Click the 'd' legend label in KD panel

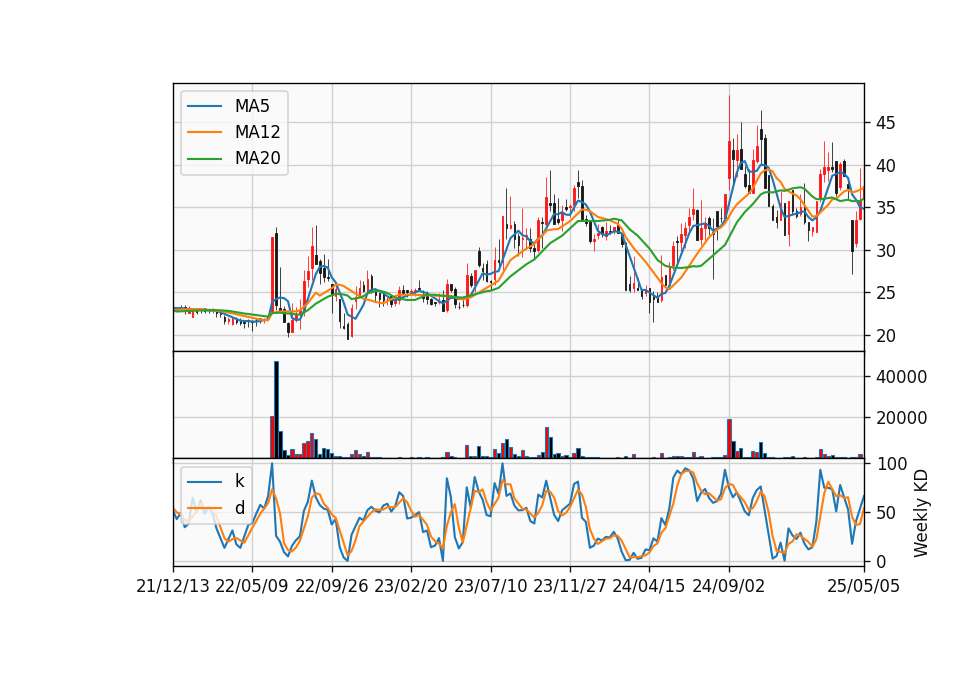239,508
